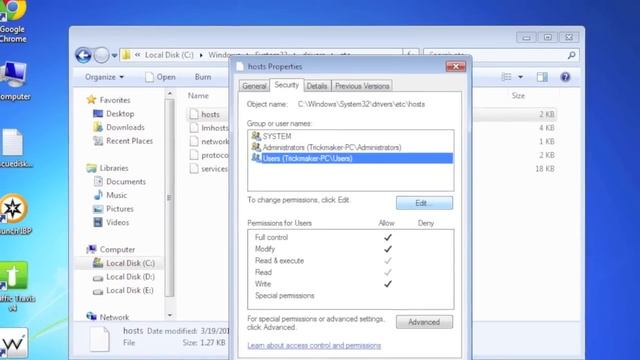Open the green Traffic Travis desktop icon
The width and height of the screenshot is (640, 360).
[16, 287]
